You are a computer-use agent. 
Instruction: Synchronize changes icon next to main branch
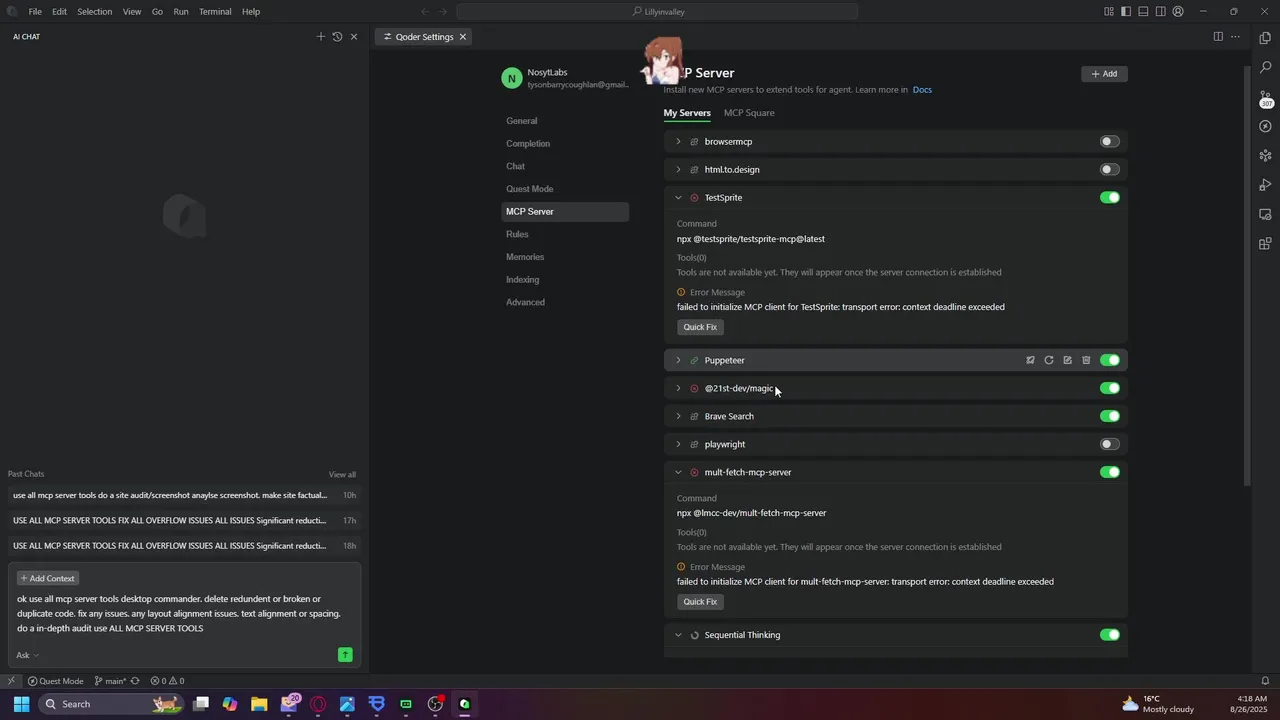pyautogui.click(x=135, y=681)
